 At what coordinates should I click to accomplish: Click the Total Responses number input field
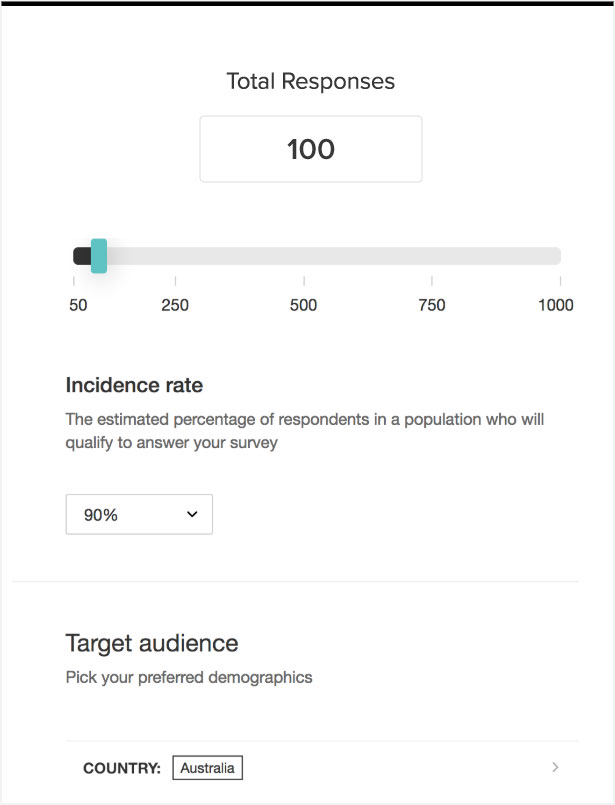point(310,149)
